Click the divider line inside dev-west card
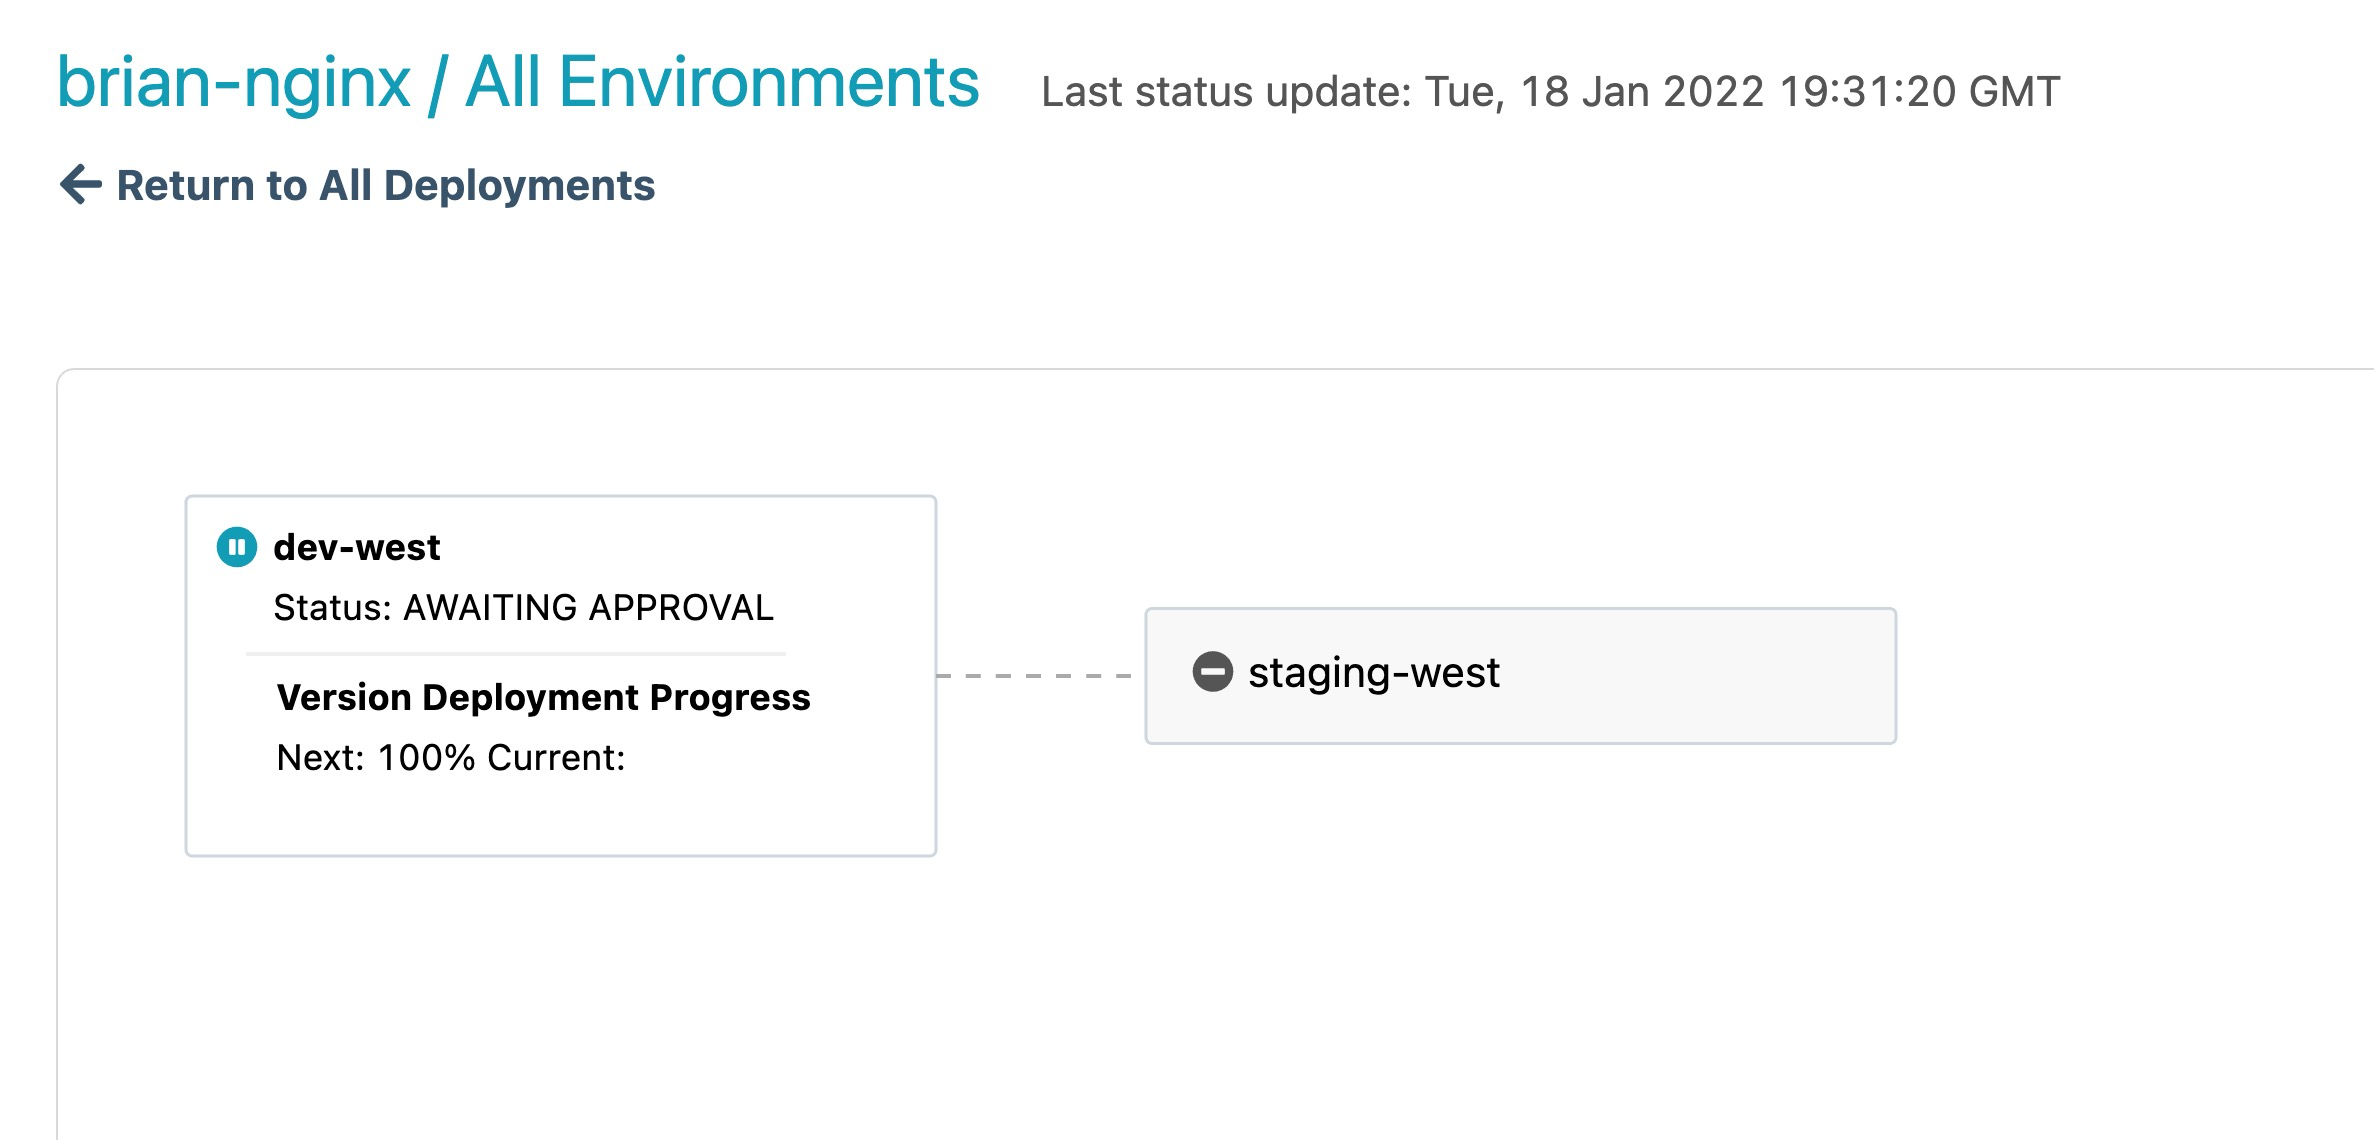This screenshot has width=2374, height=1140. pyautogui.click(x=516, y=654)
